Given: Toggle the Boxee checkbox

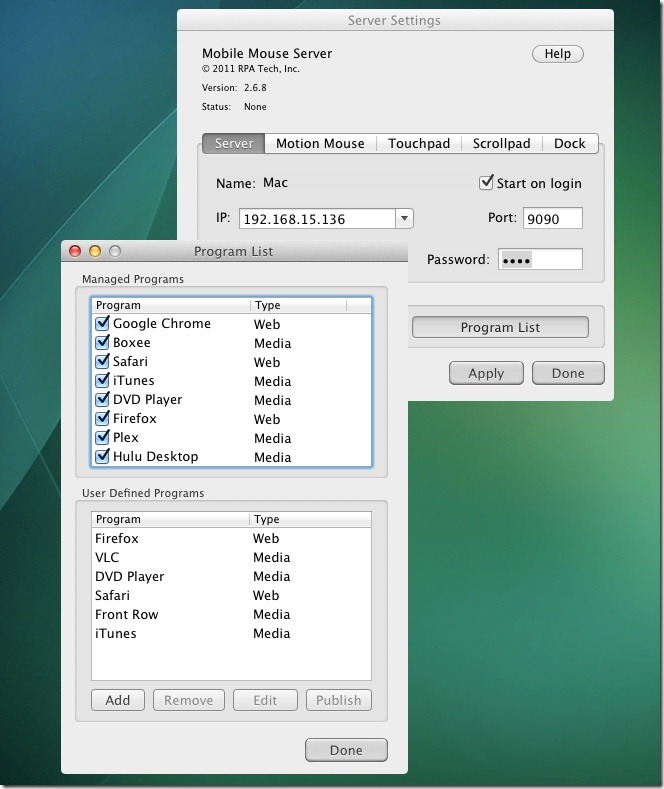Looking at the screenshot, I should point(102,342).
